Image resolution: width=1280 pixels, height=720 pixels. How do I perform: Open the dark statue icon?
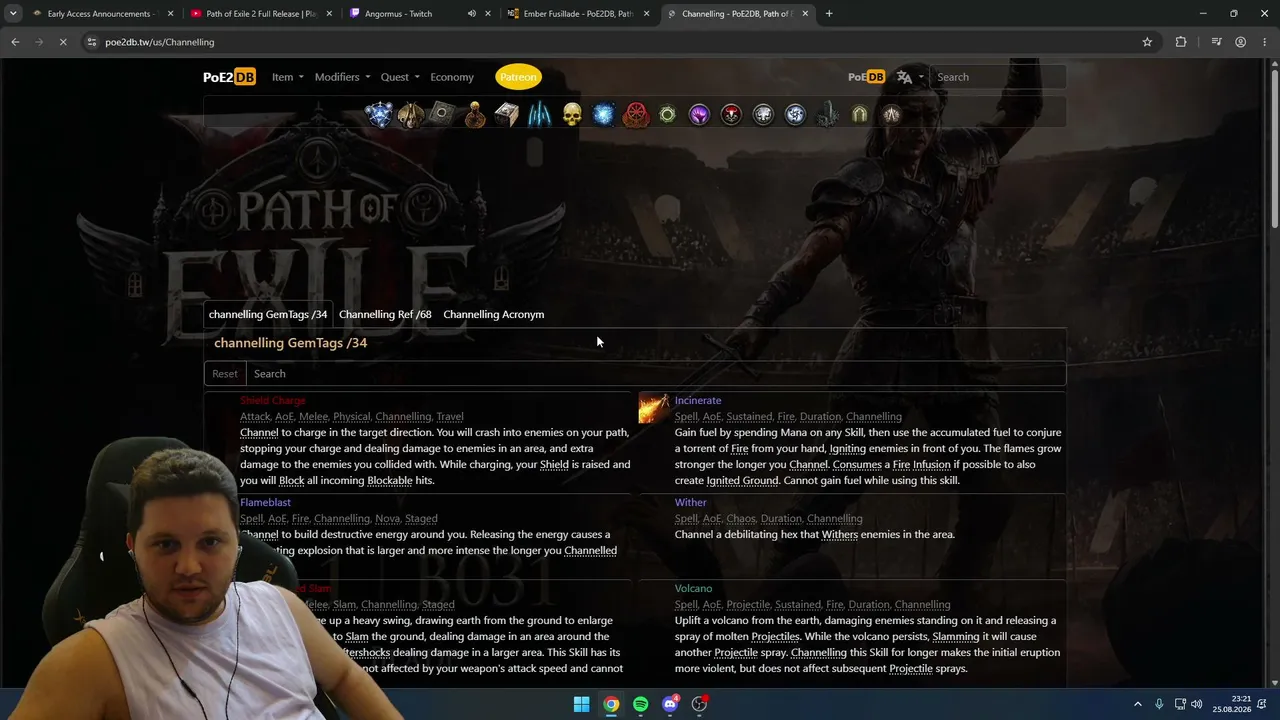pos(827,115)
